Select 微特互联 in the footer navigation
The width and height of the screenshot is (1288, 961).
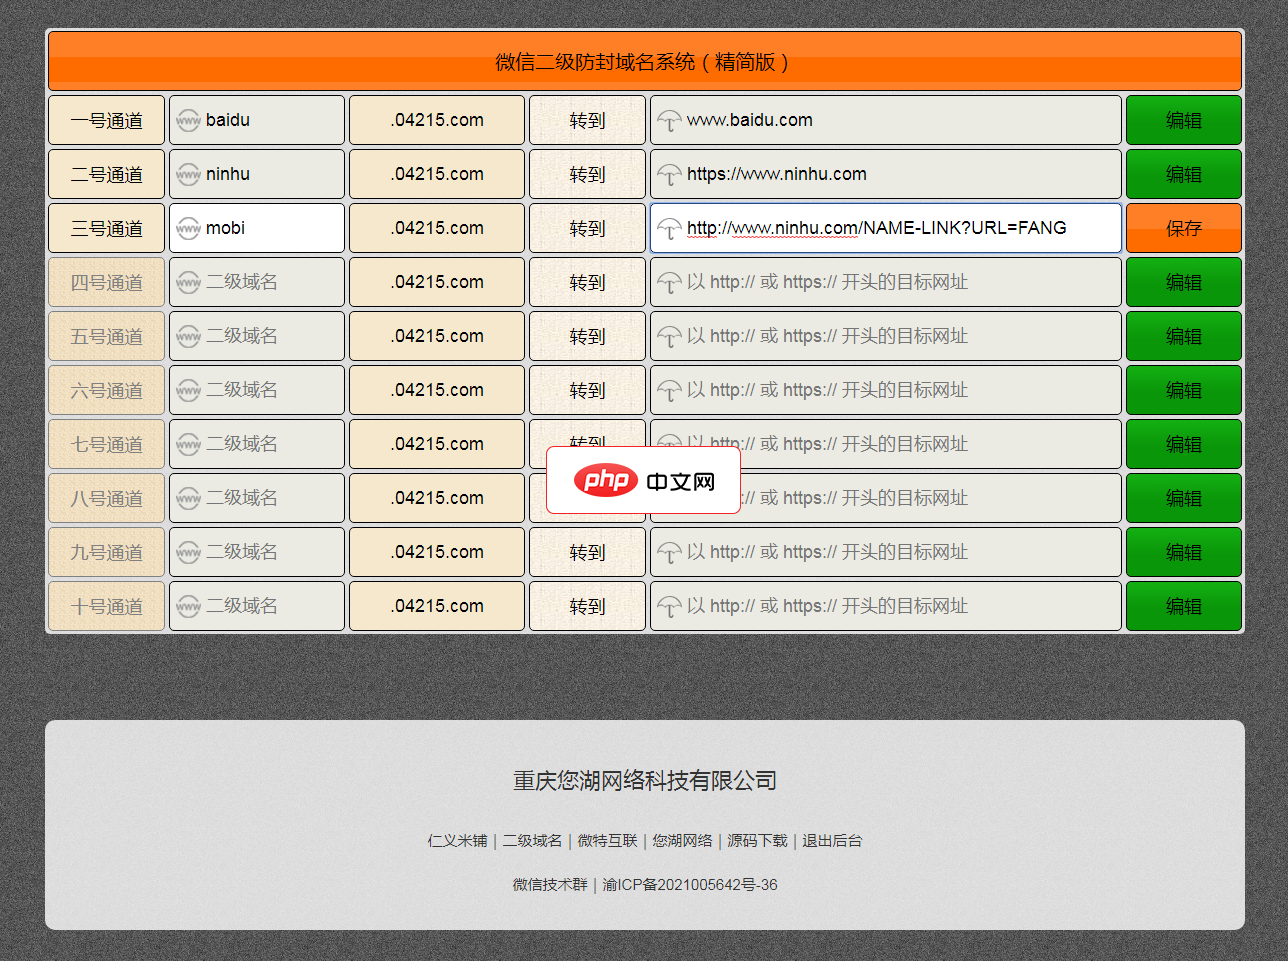606,841
